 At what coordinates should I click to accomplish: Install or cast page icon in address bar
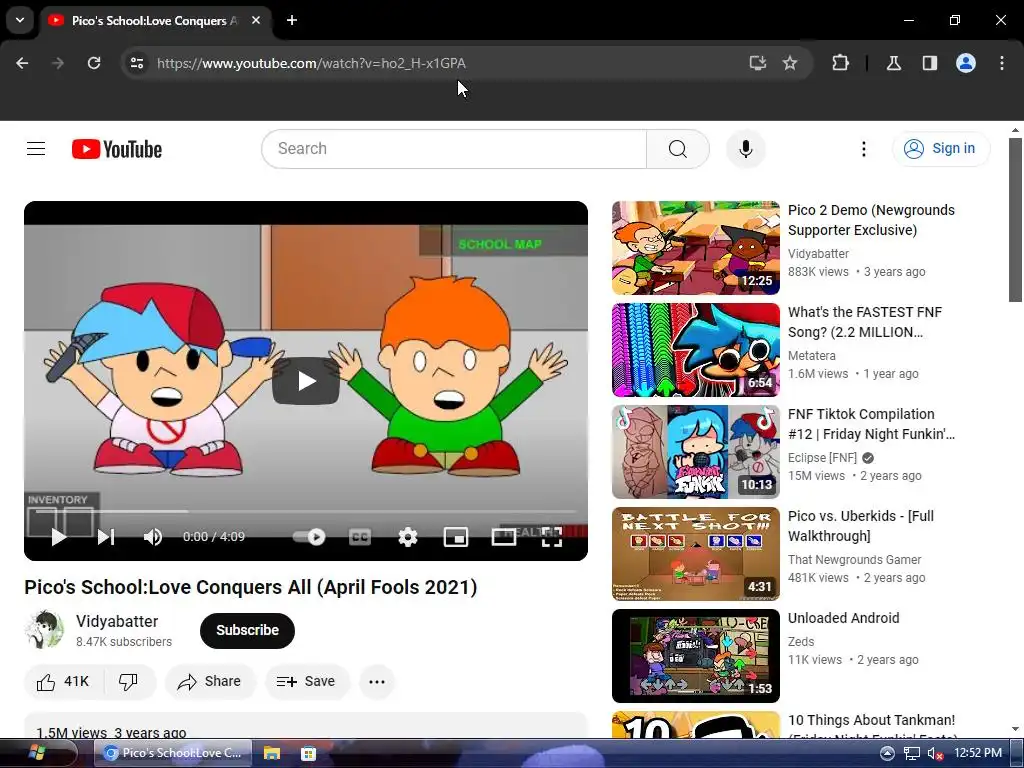point(758,63)
